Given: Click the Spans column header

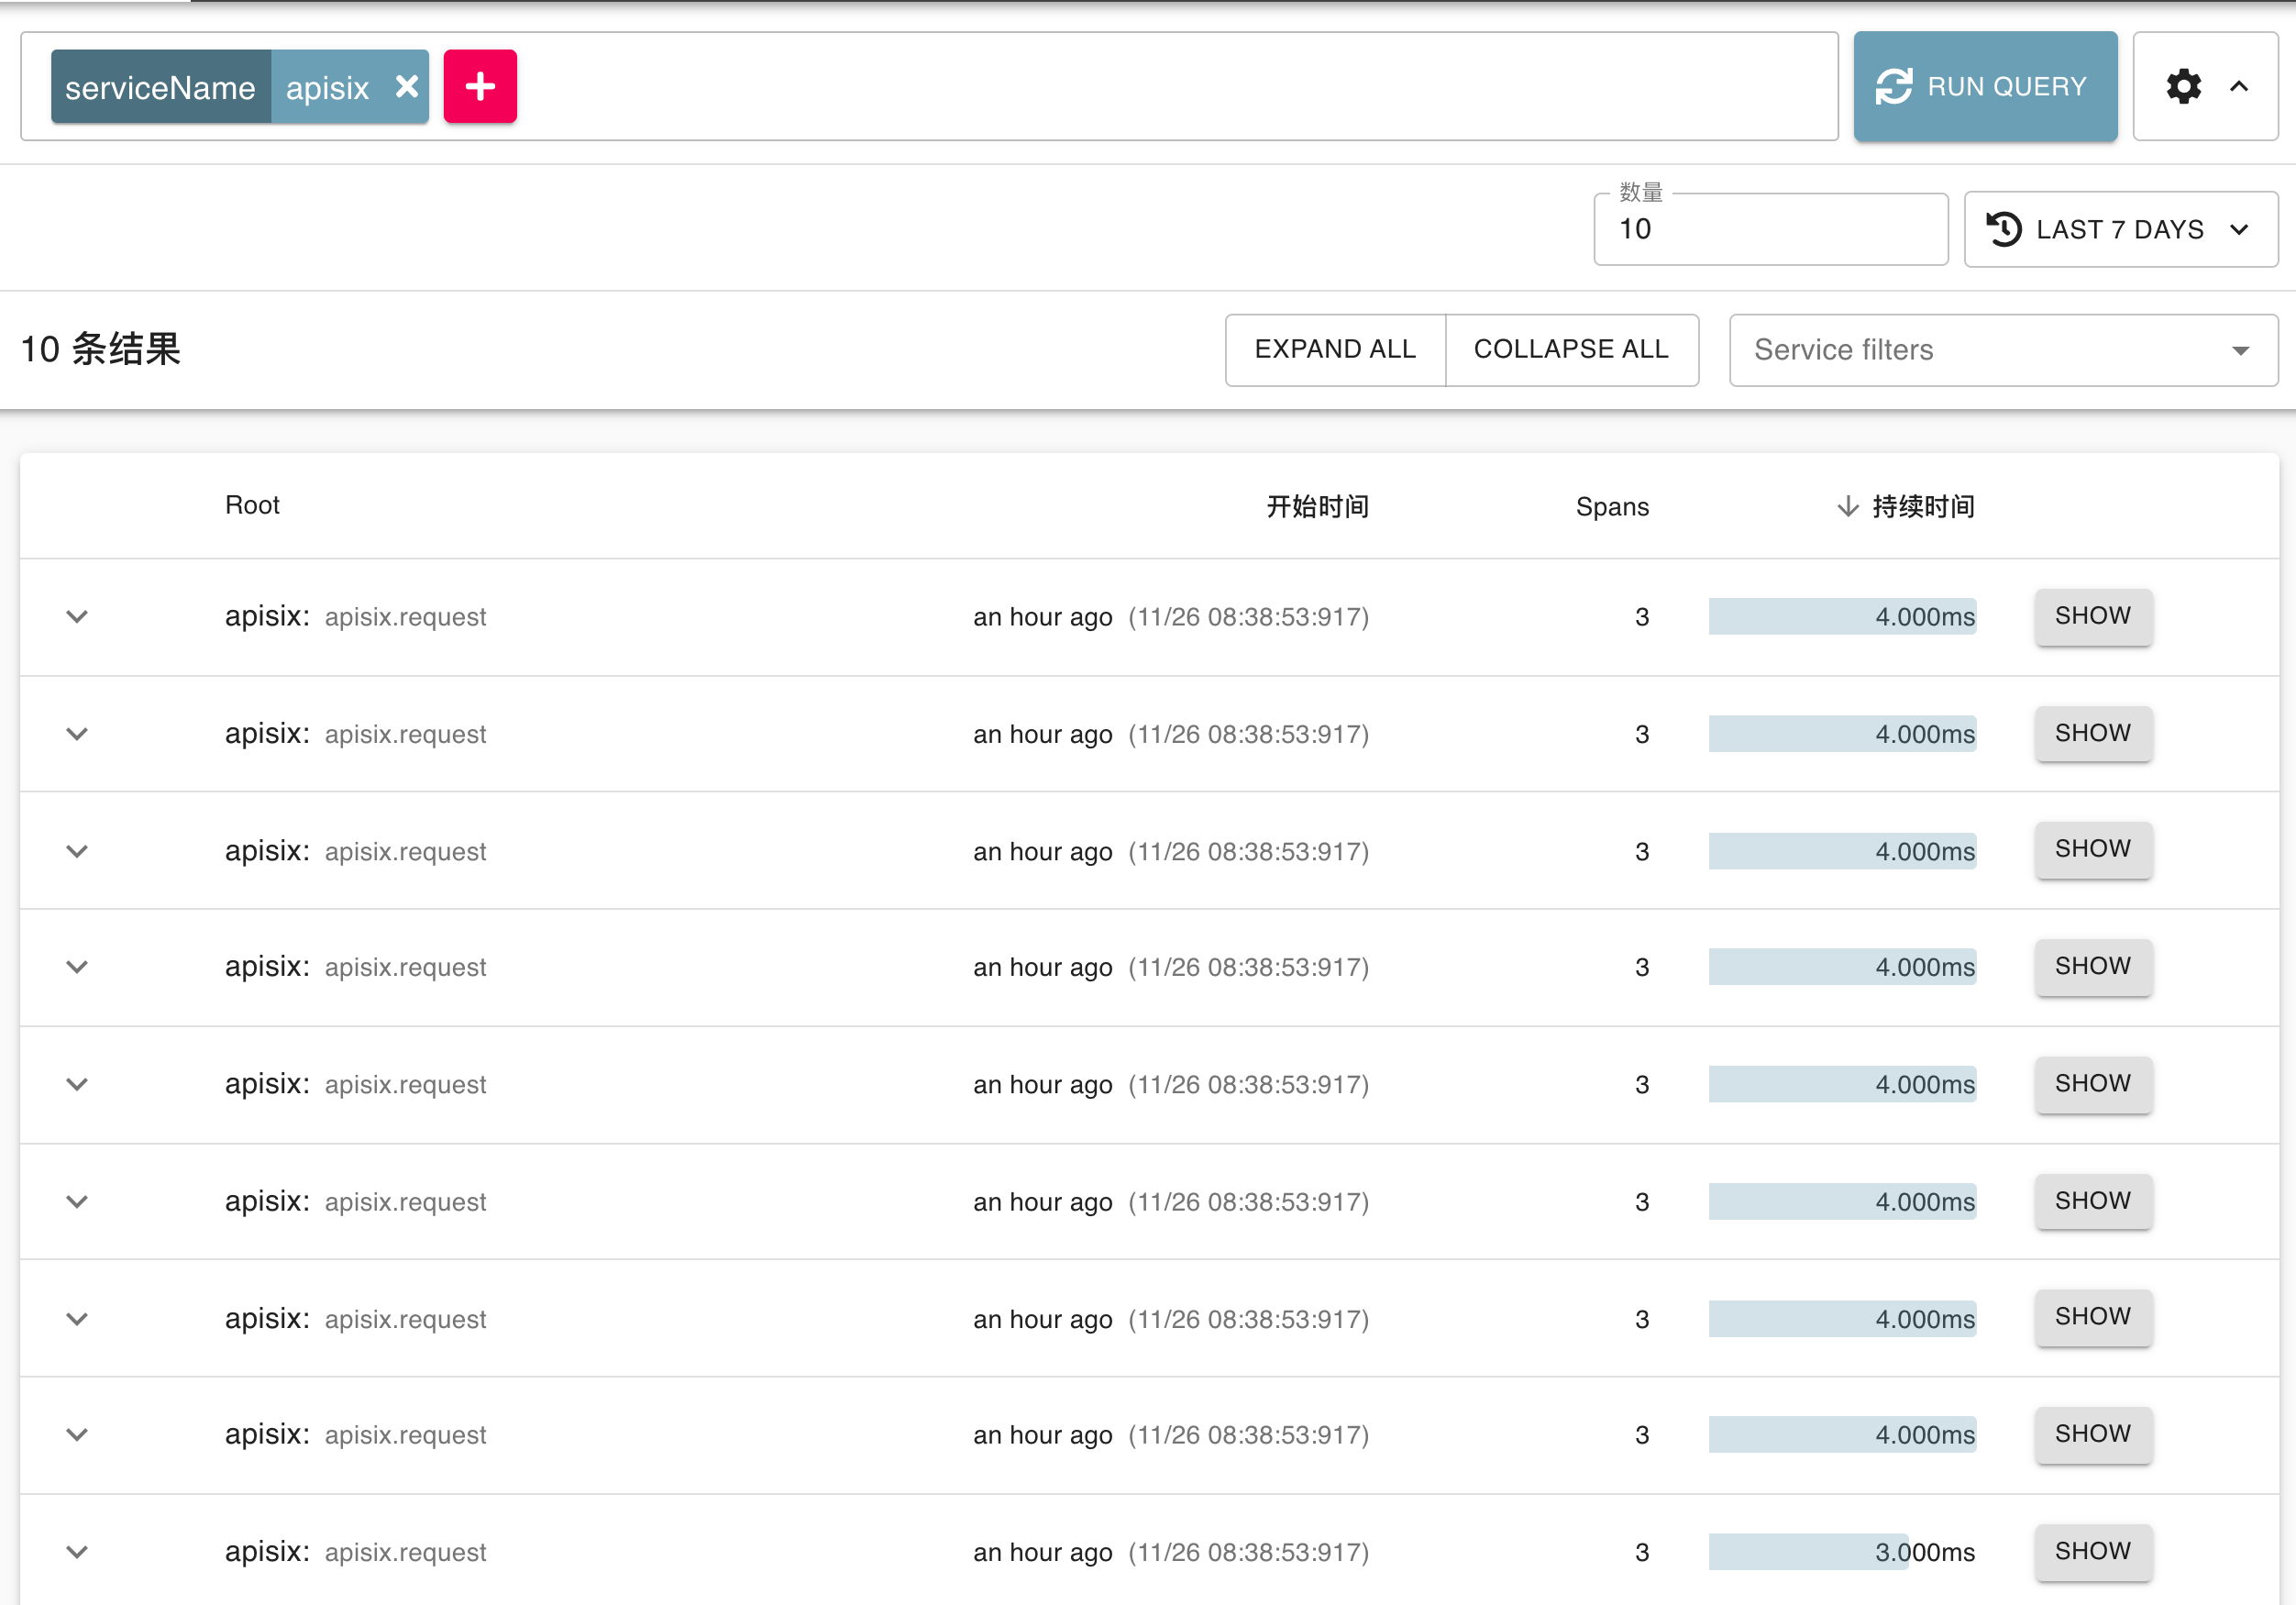Looking at the screenshot, I should [x=1612, y=506].
